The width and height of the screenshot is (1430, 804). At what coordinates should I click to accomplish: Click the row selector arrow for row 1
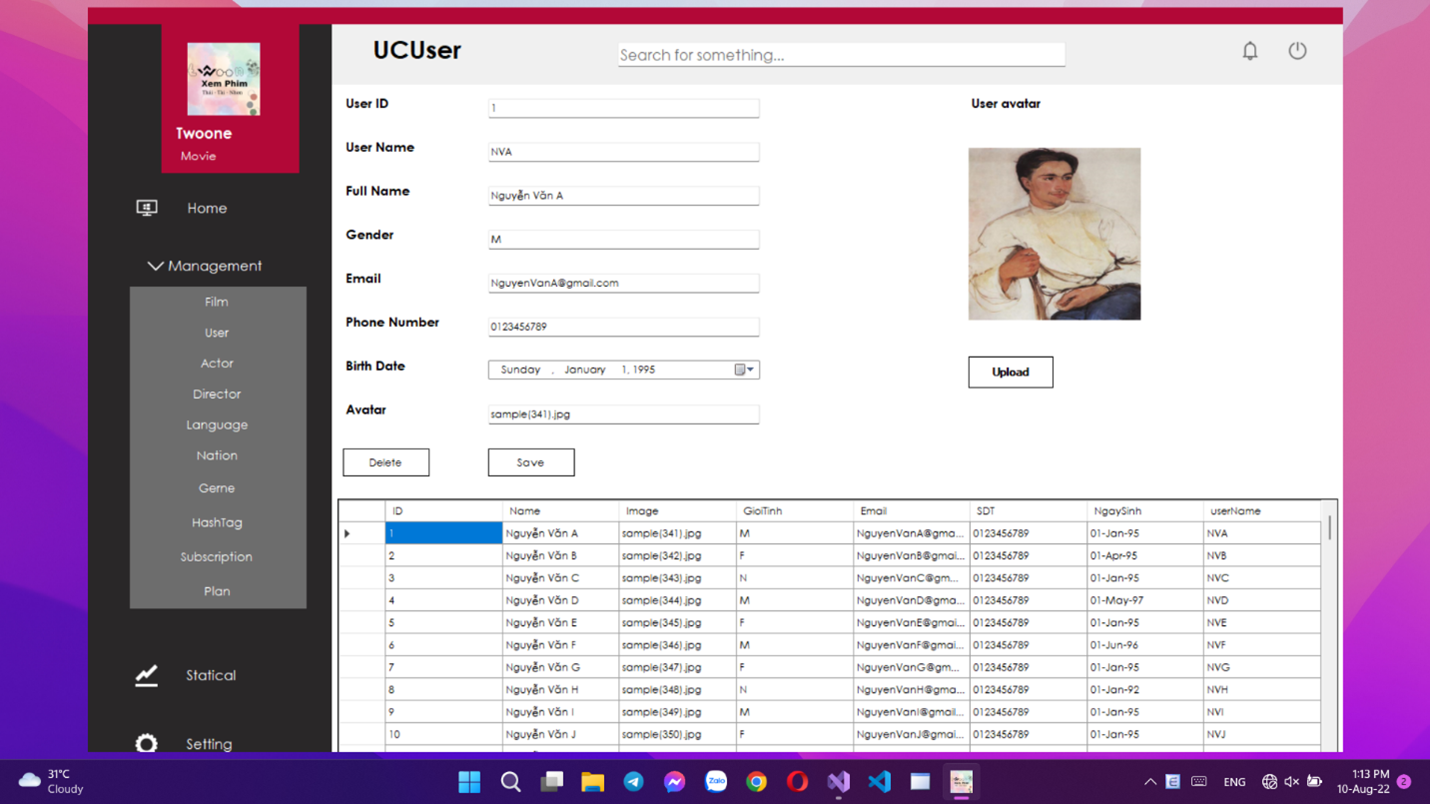(x=347, y=534)
